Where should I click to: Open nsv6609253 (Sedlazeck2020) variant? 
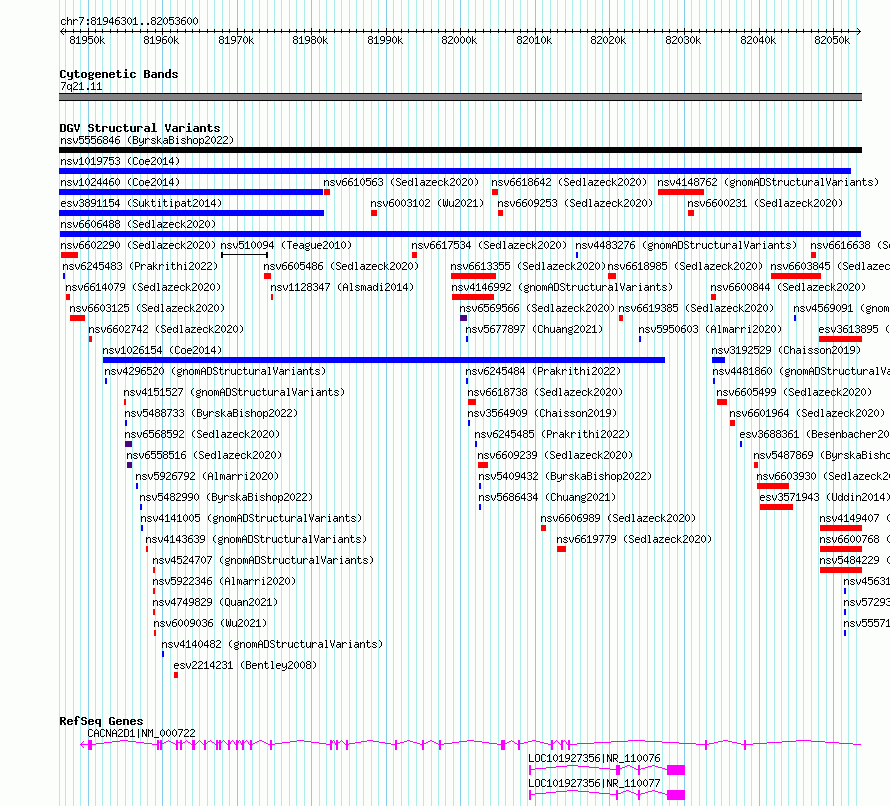pyautogui.click(x=575, y=203)
